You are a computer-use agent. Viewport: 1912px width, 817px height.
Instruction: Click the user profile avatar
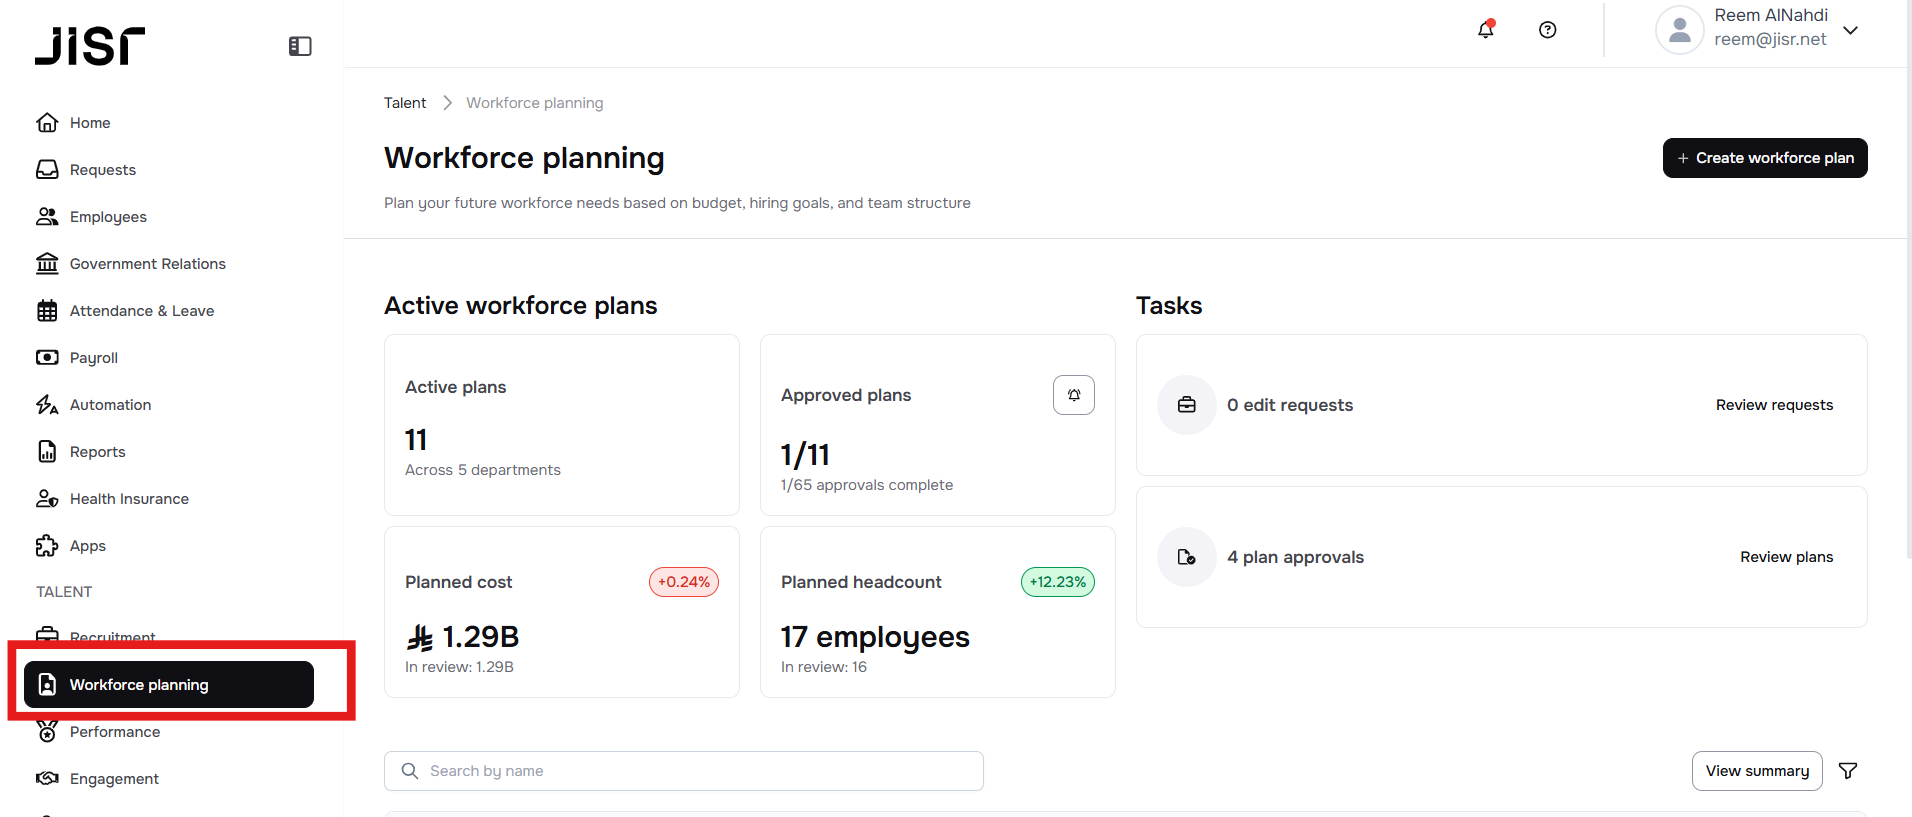pos(1679,30)
